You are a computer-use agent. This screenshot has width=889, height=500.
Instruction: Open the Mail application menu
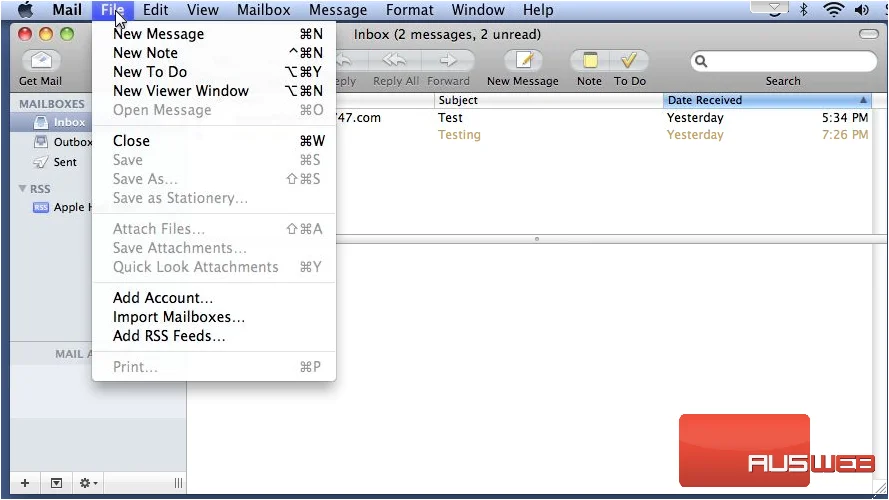67,10
